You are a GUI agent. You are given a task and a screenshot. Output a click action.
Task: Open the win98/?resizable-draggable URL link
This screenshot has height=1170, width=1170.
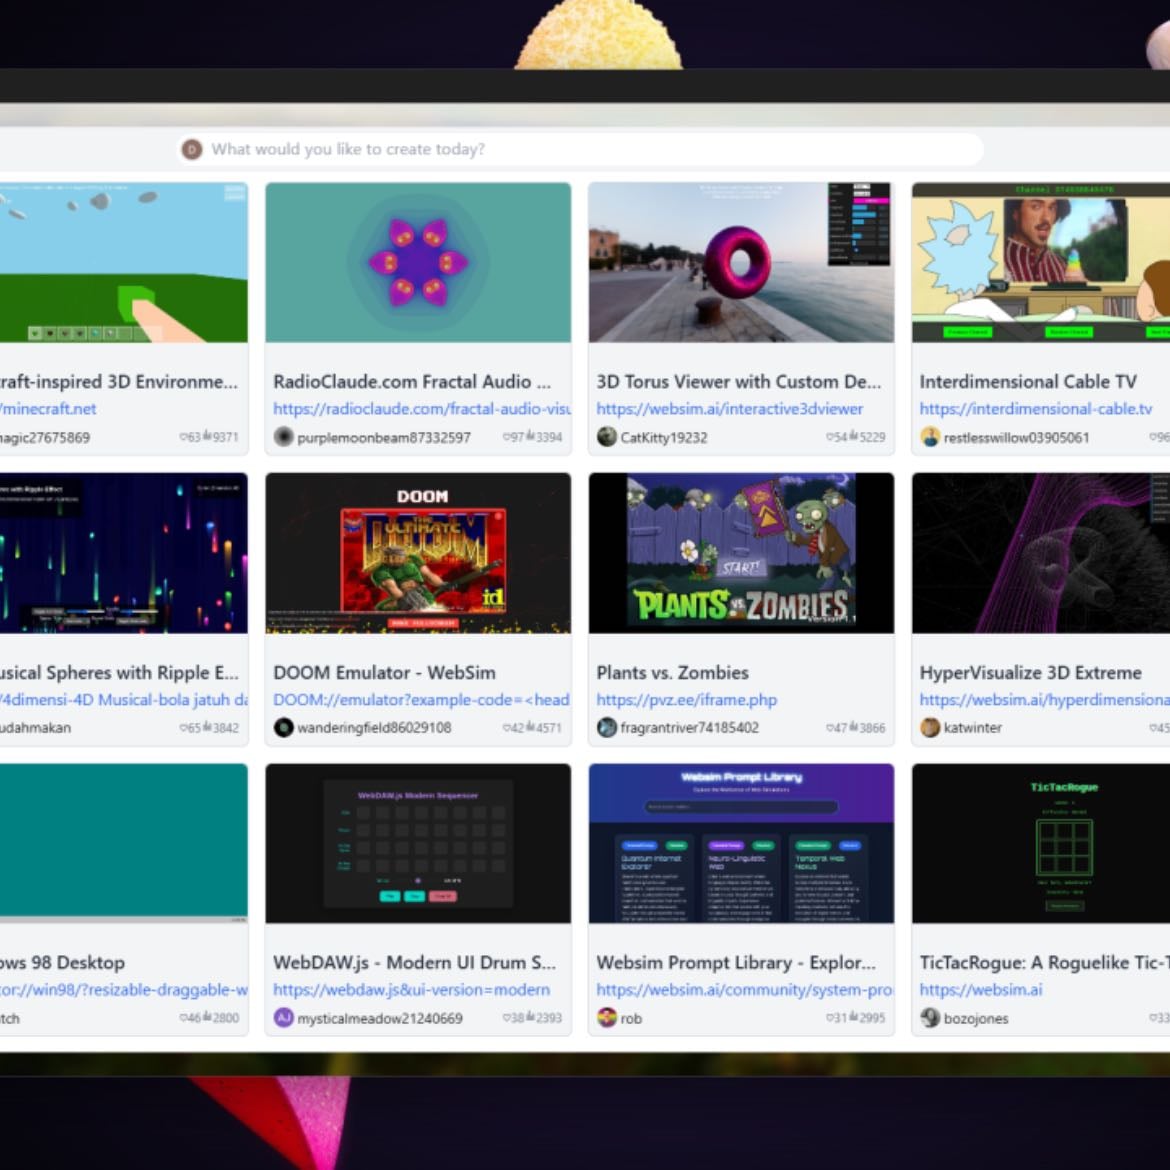[x=124, y=990]
